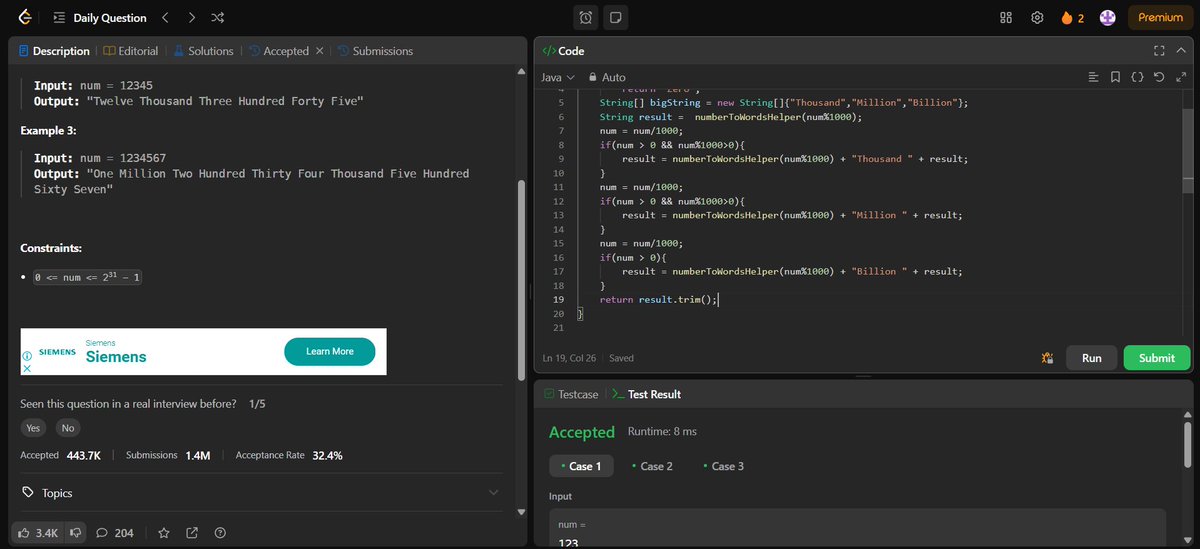
Task: Click into code line 19
Action: 658,300
